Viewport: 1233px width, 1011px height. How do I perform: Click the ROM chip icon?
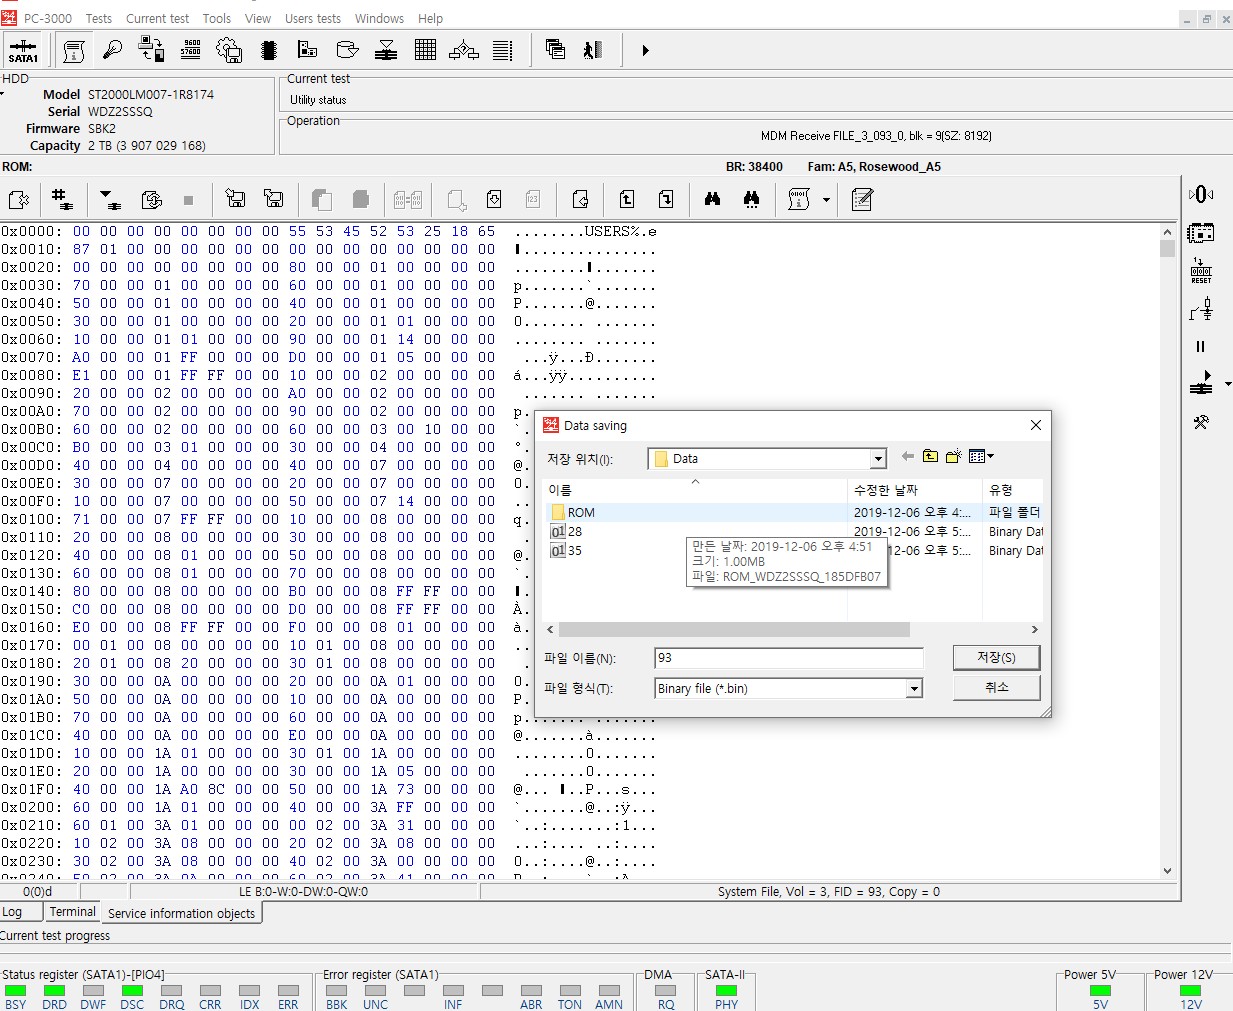point(268,50)
